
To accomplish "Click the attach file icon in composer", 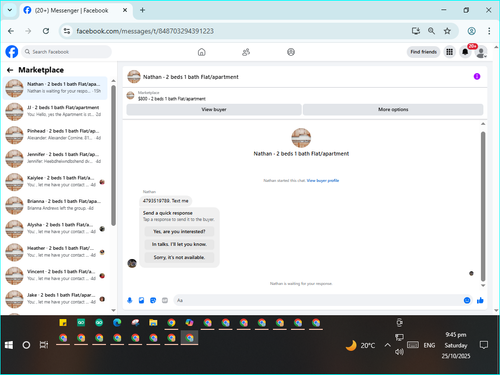I will (x=141, y=300).
